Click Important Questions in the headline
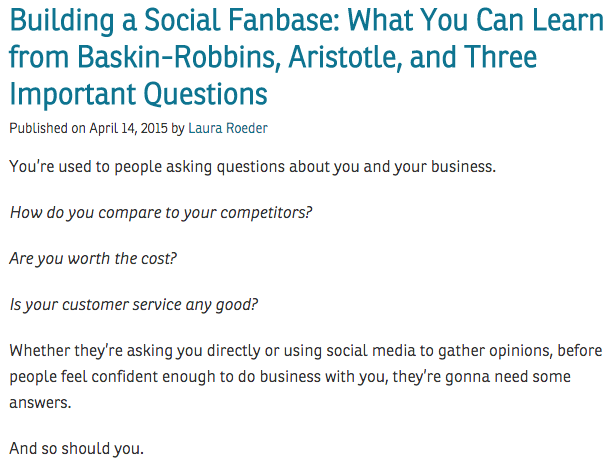Viewport: 614px width, 469px height. [138, 94]
